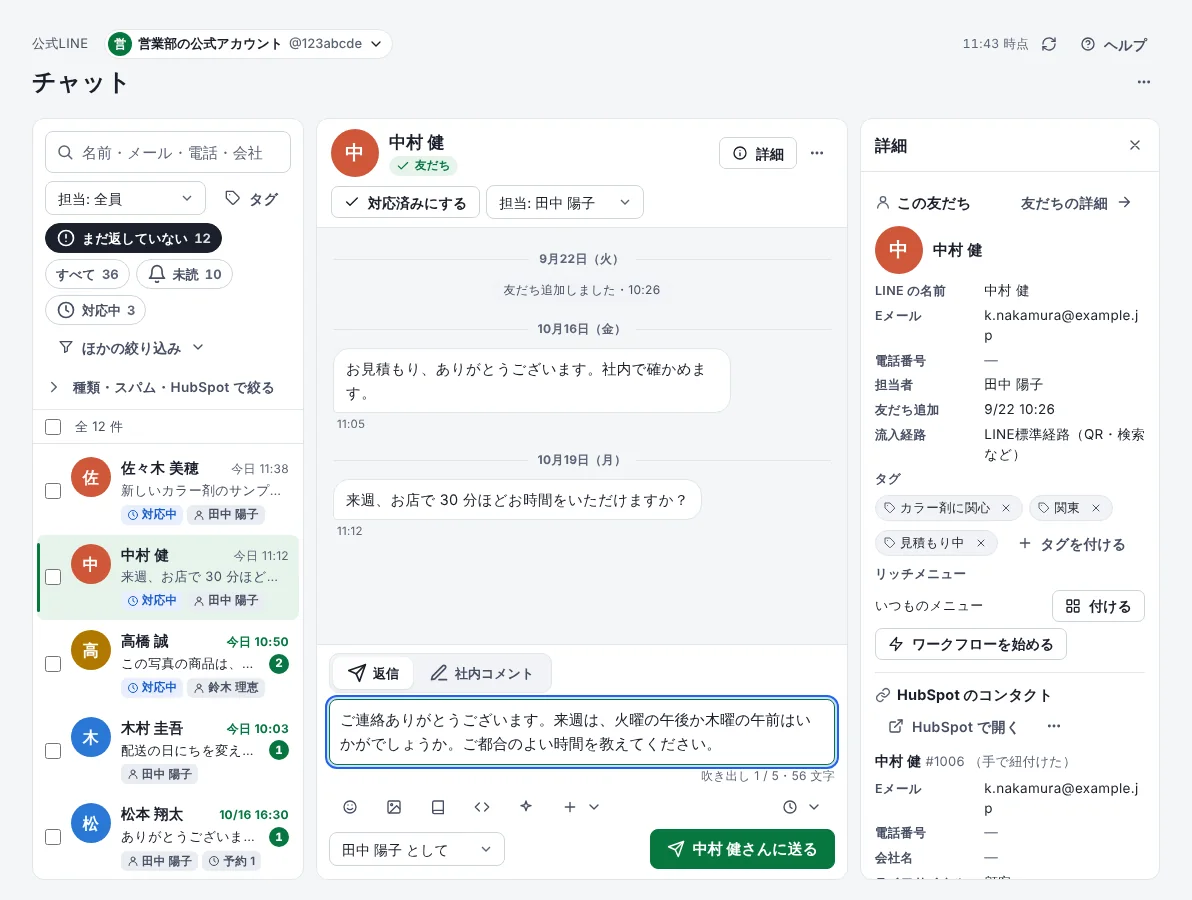Check the 中村 健 conversation checkbox

[53, 577]
